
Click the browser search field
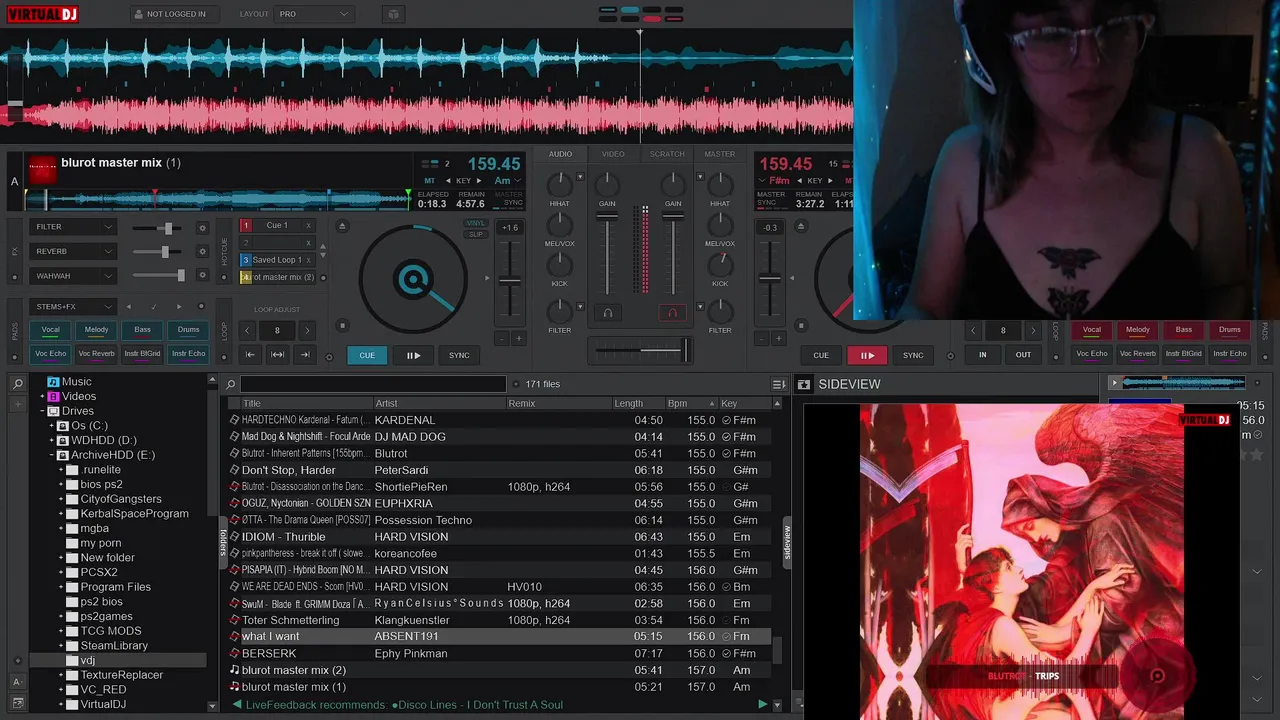point(373,384)
